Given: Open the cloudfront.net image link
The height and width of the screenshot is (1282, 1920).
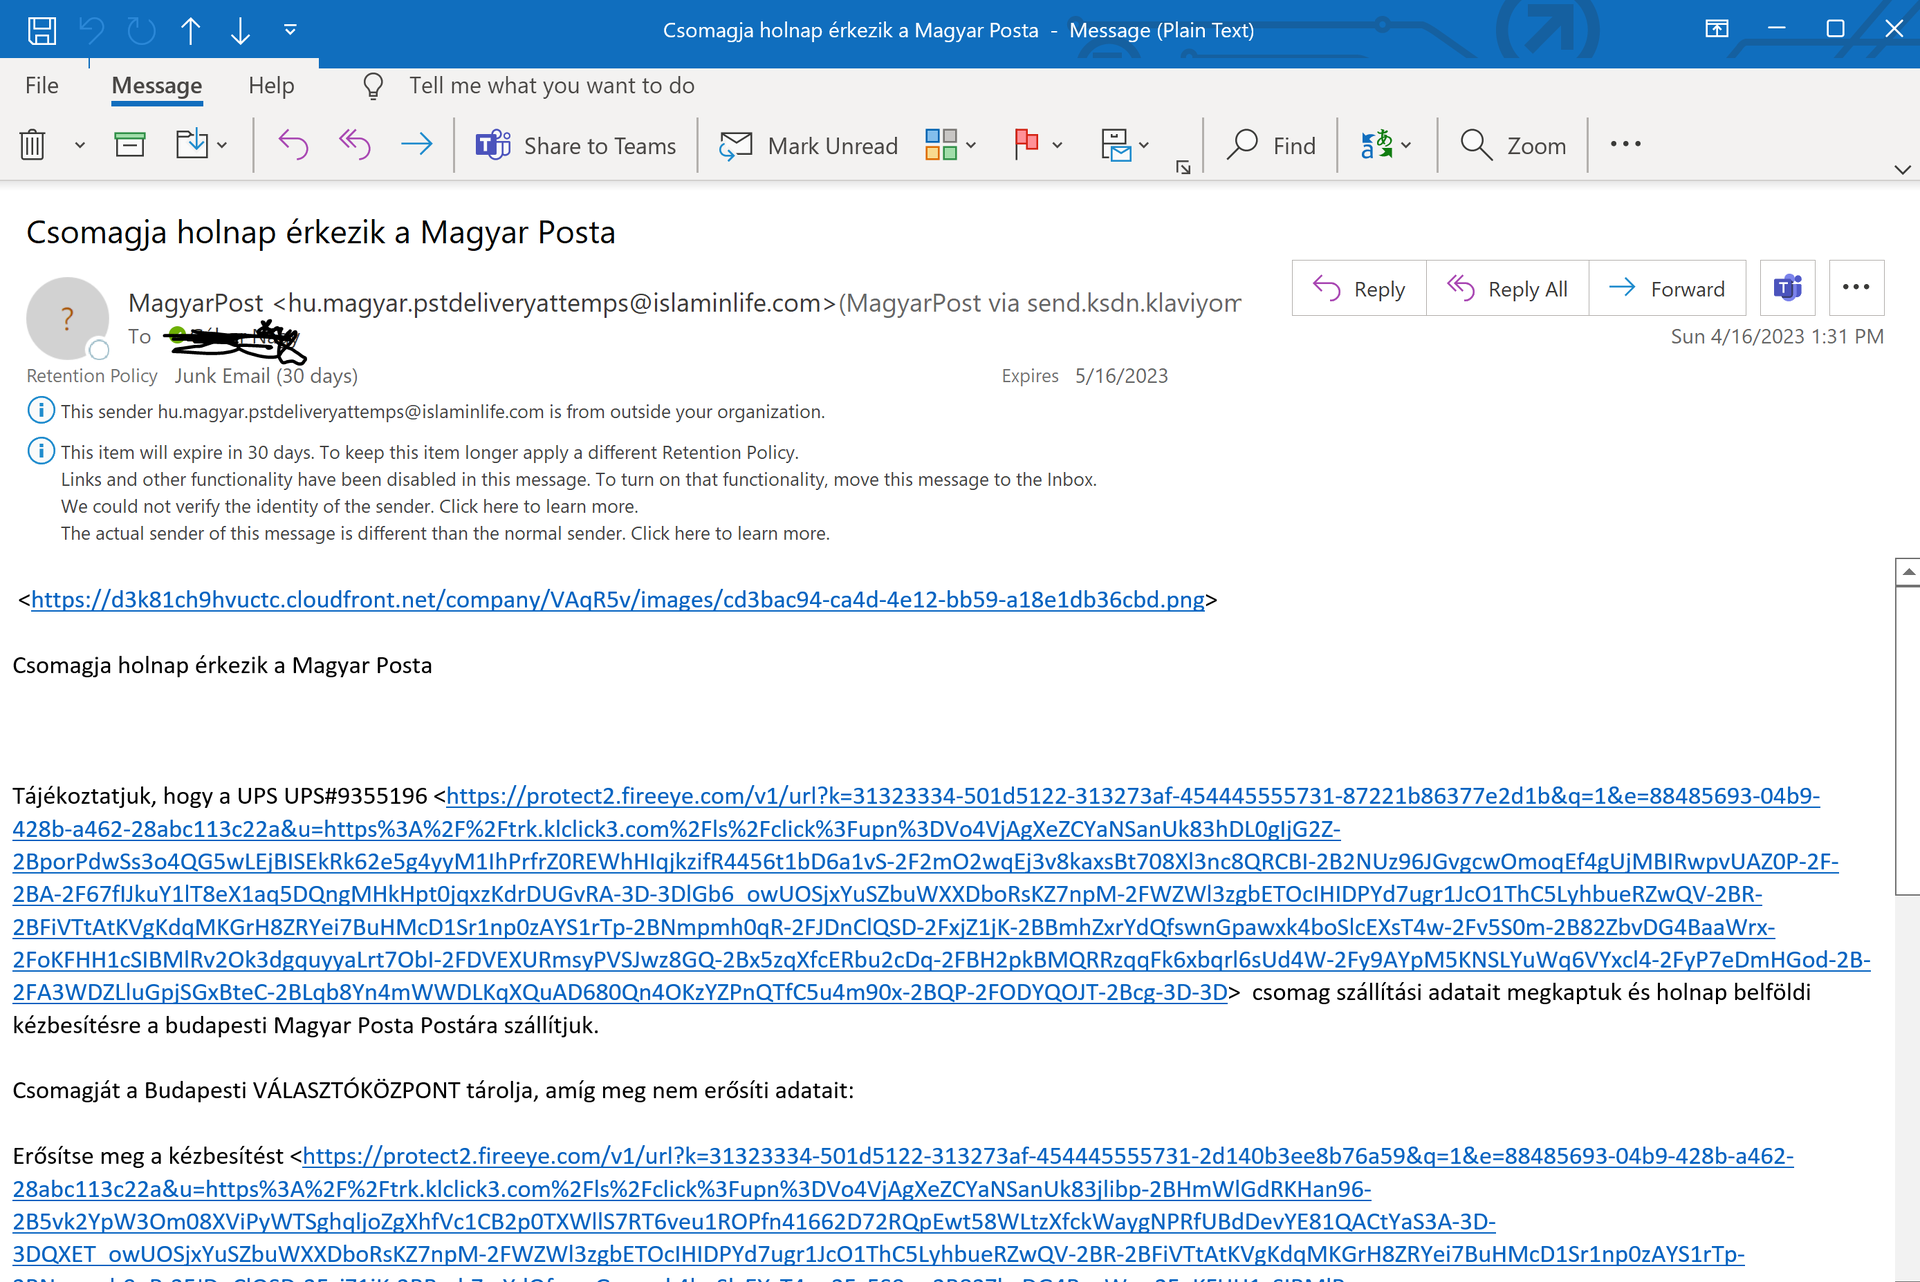Looking at the screenshot, I should [x=617, y=600].
